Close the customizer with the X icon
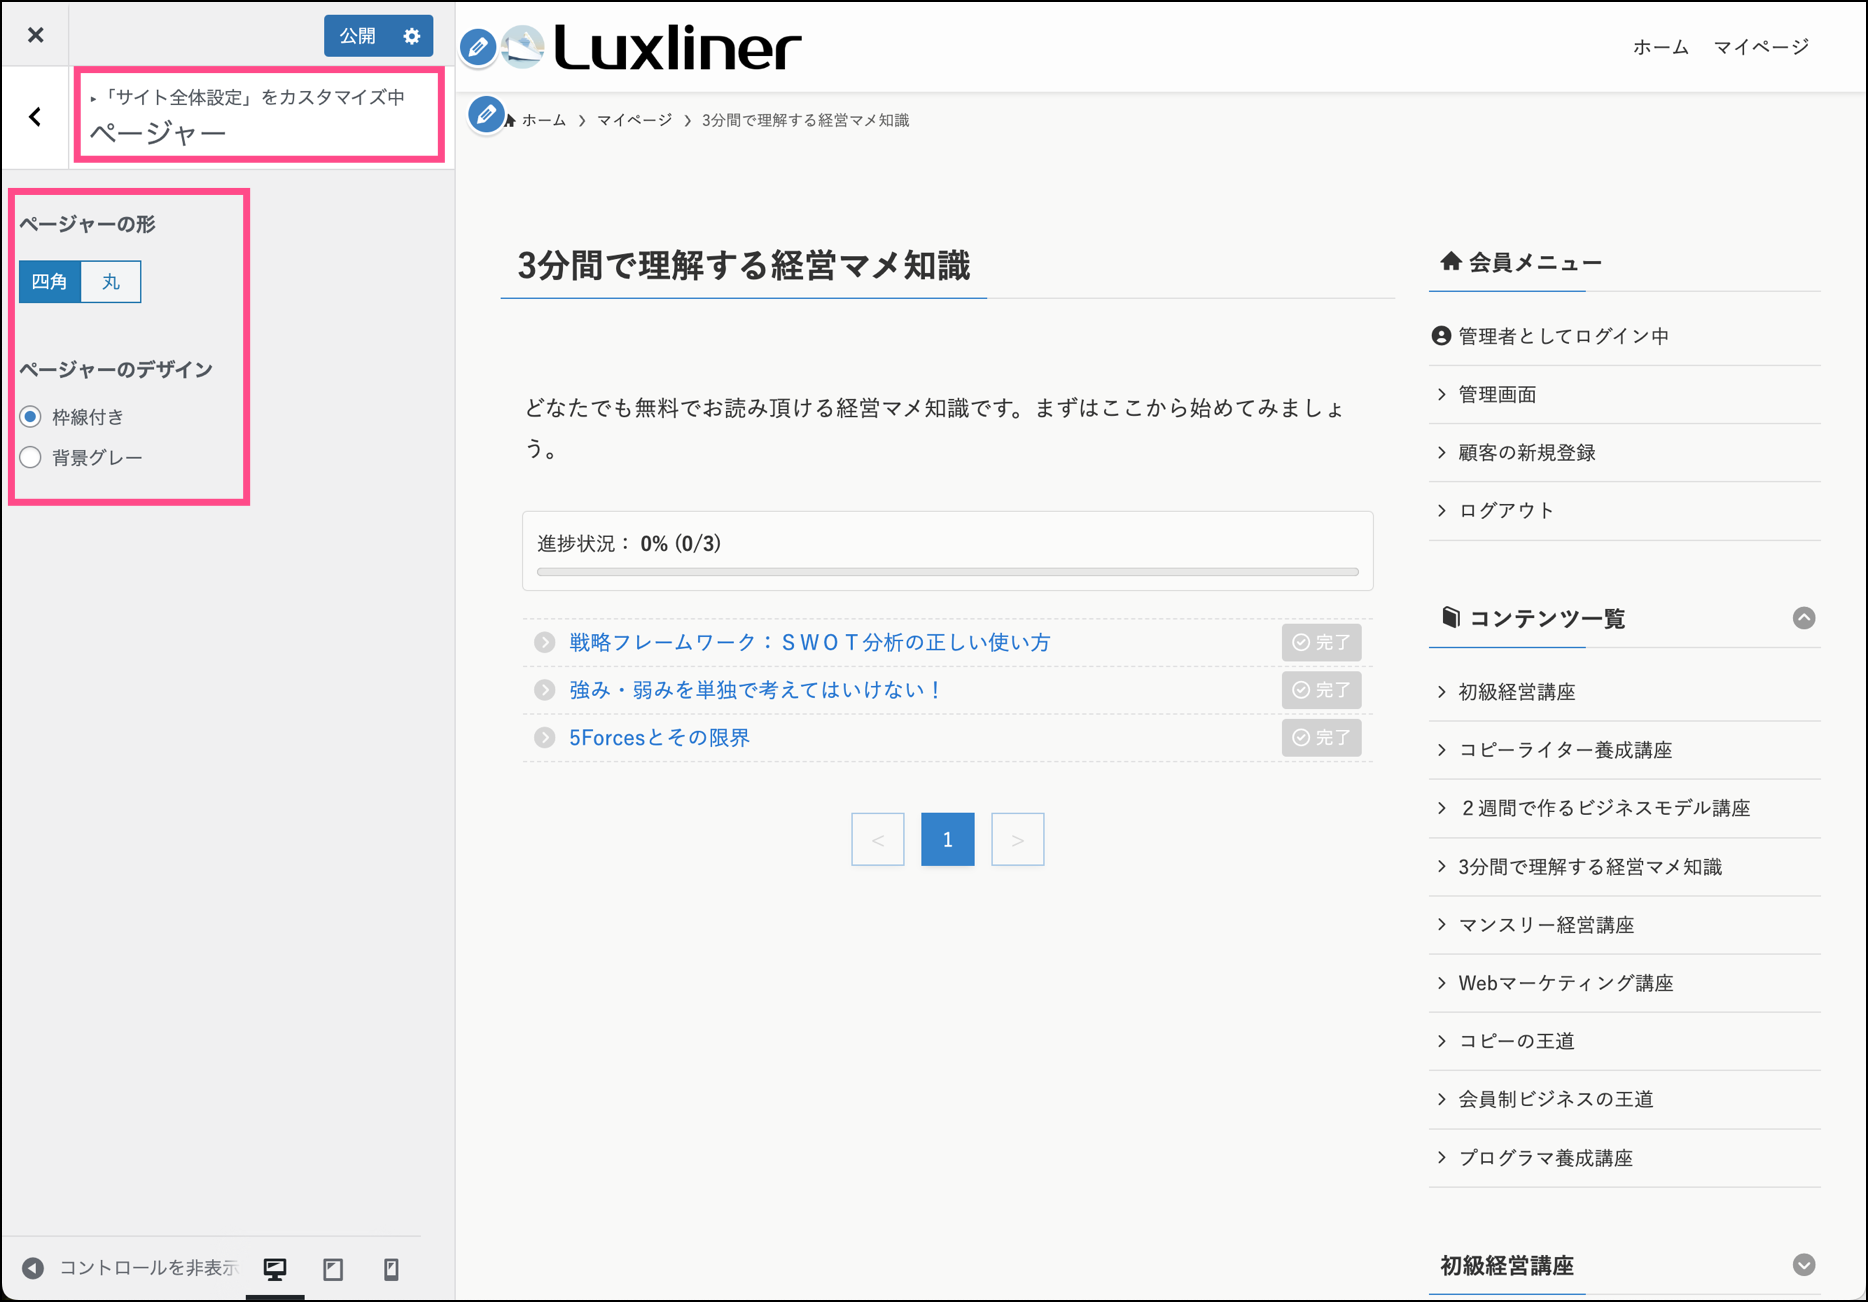Viewport: 1868px width, 1302px height. 36,35
